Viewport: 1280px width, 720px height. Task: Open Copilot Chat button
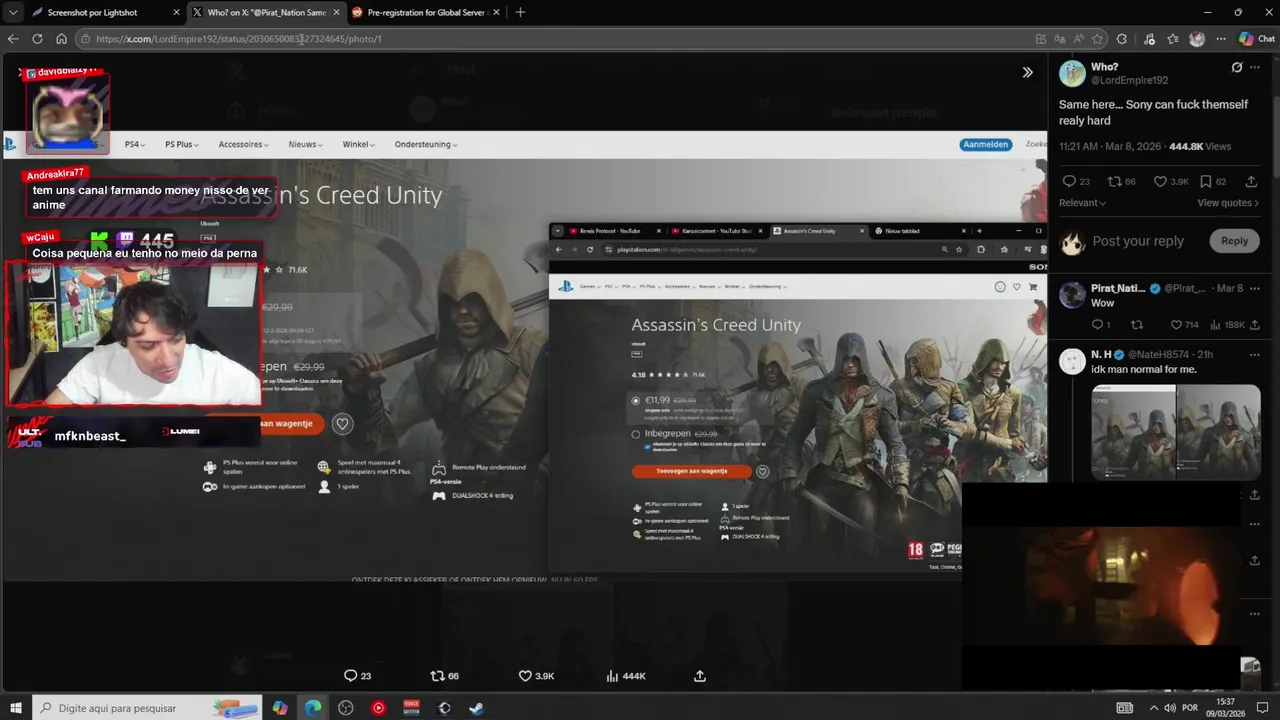1257,39
